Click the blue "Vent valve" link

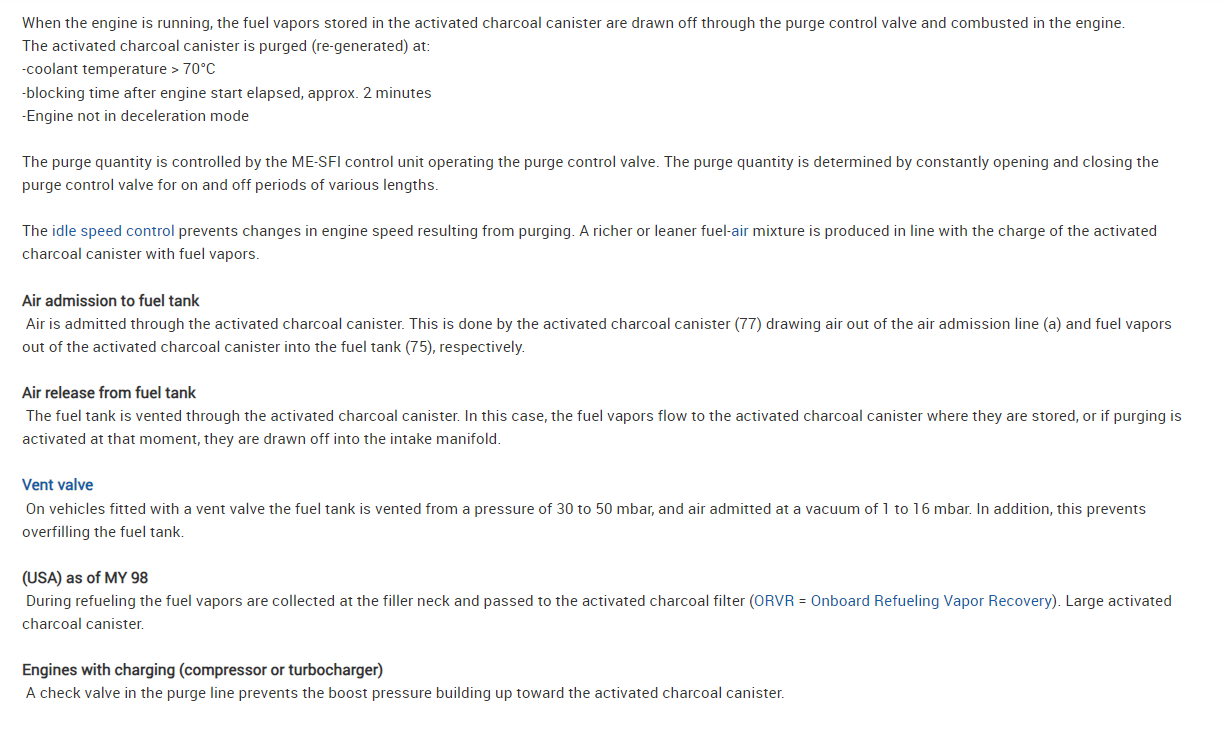point(58,485)
